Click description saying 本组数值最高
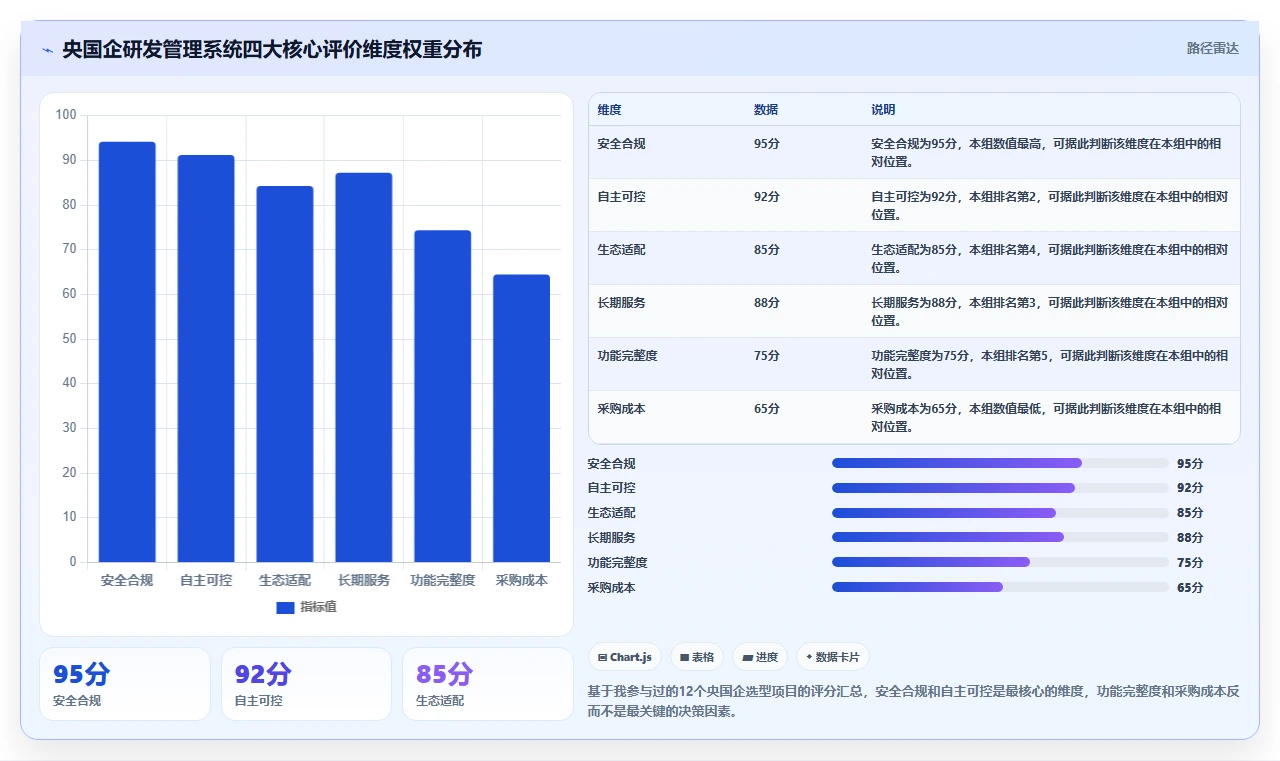 (1047, 153)
